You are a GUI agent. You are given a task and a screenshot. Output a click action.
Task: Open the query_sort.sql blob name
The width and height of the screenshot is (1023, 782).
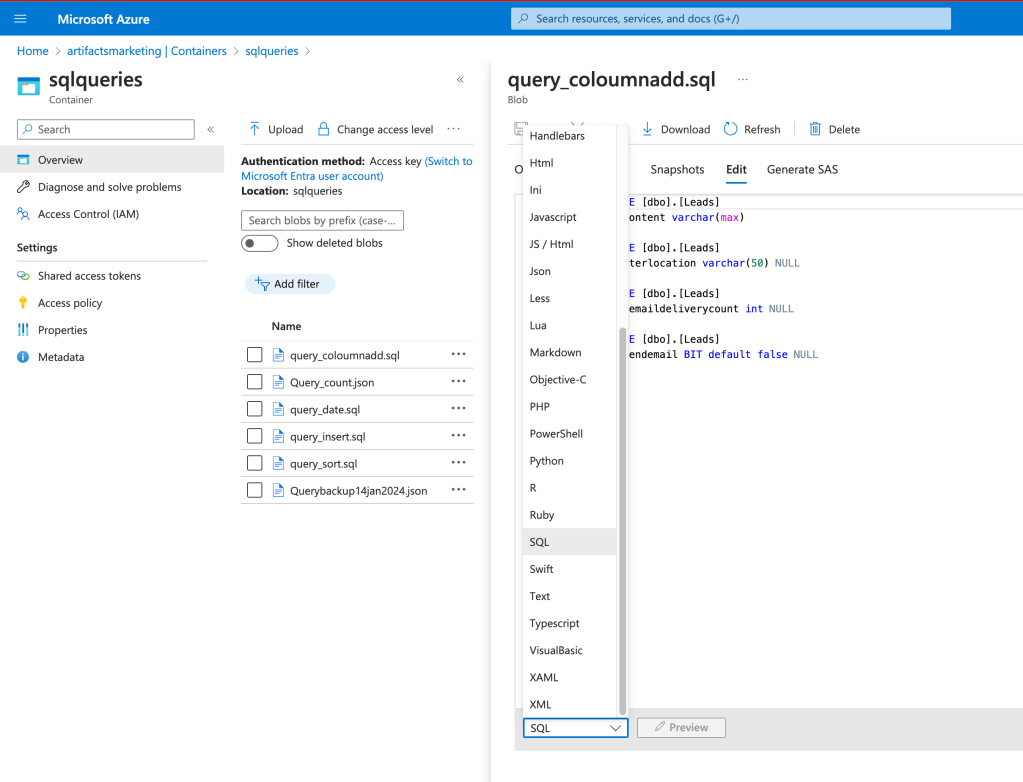click(x=324, y=464)
